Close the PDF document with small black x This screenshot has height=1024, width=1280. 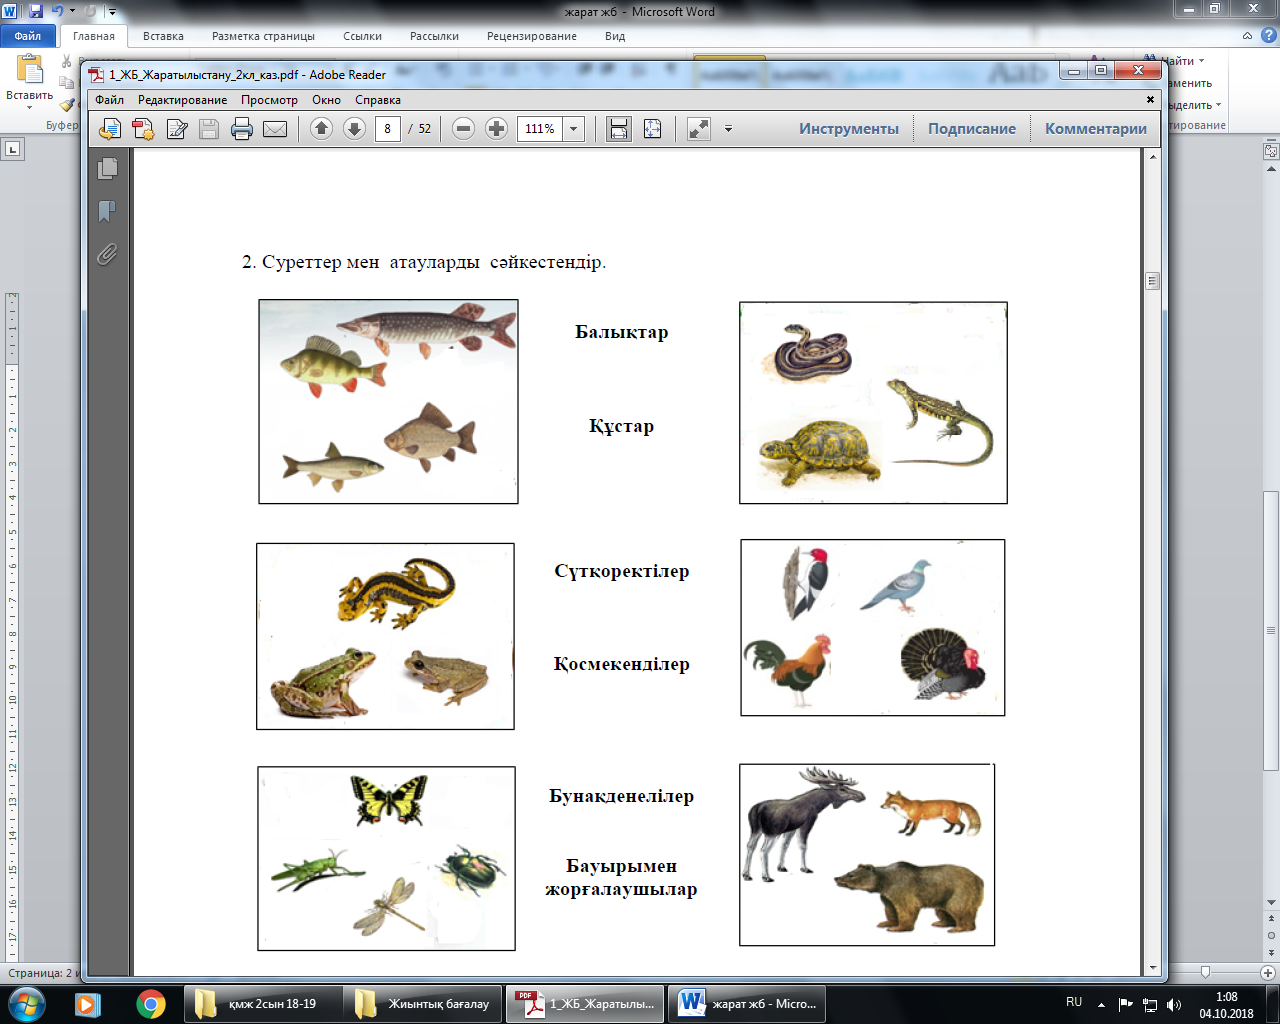[1150, 100]
